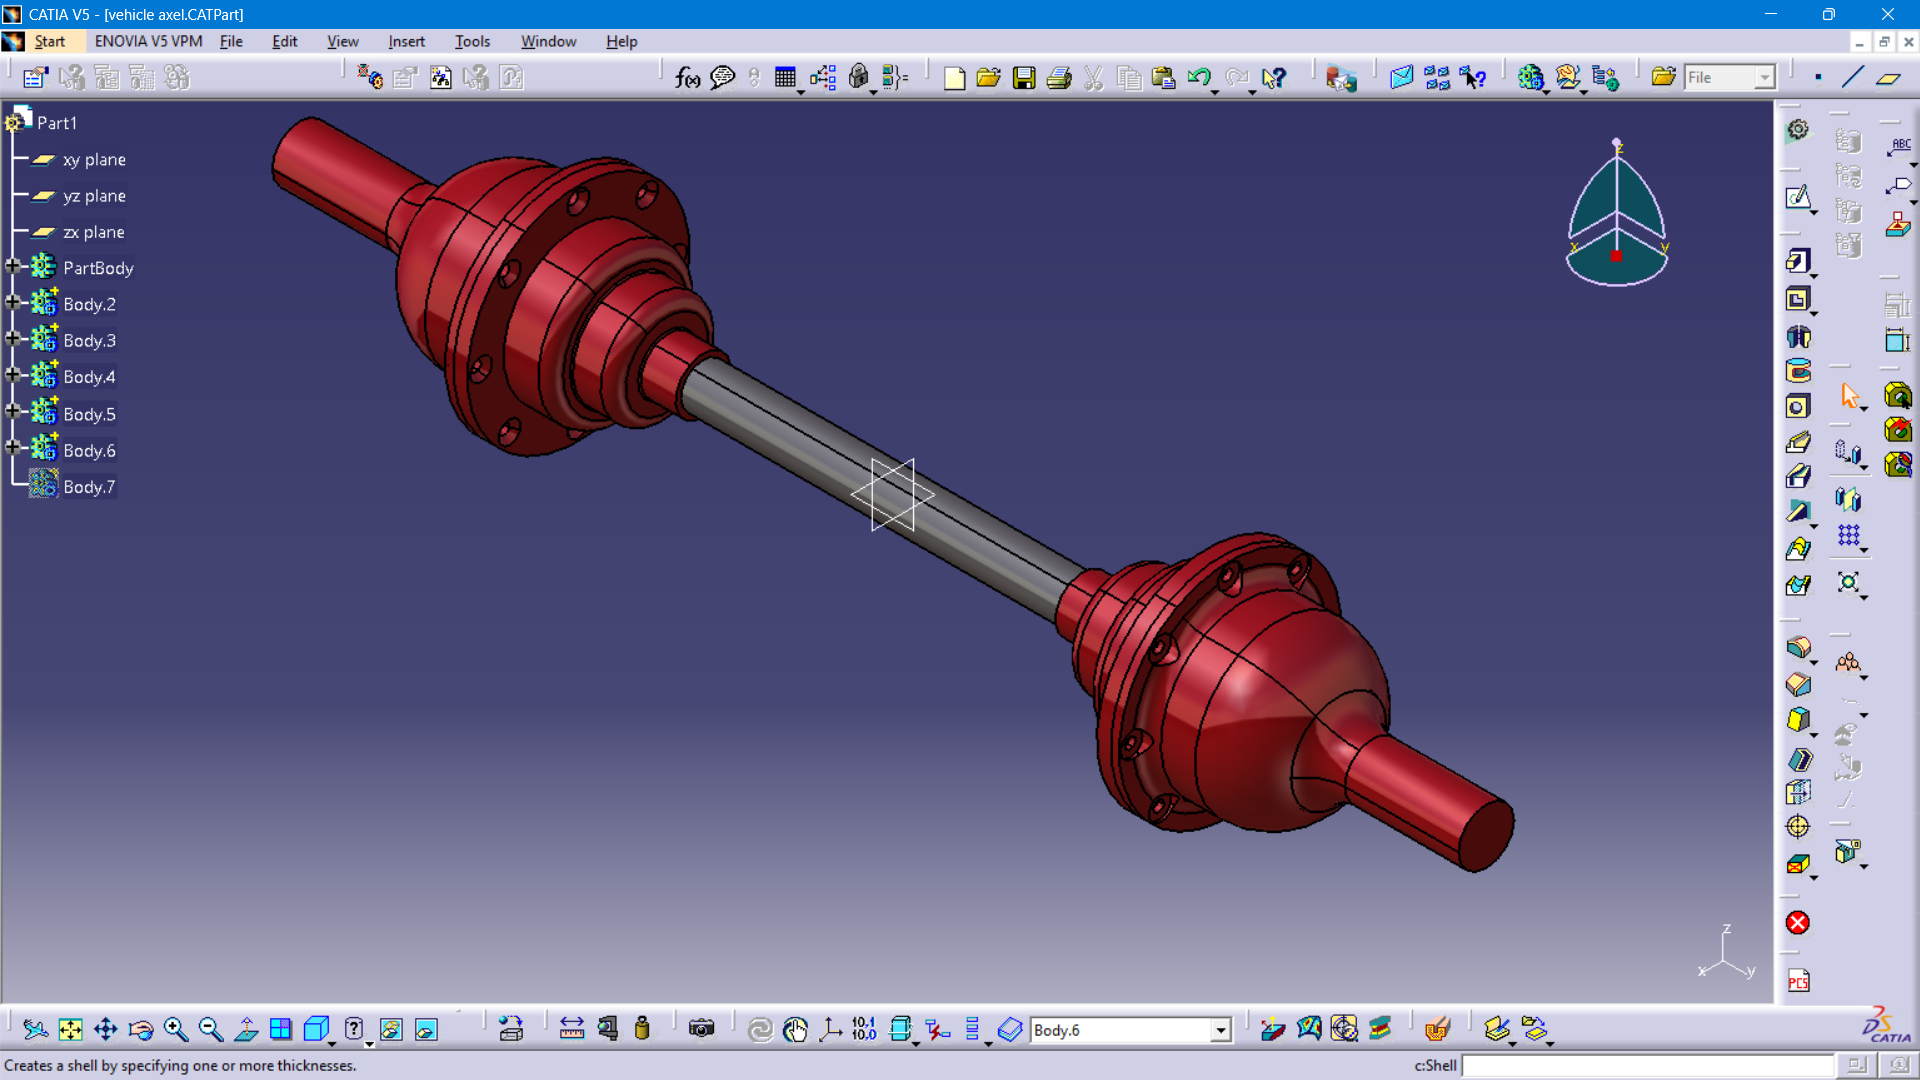Screen dimensions: 1920x1080
Task: Click the Mirror tool icon
Action: tap(1847, 499)
